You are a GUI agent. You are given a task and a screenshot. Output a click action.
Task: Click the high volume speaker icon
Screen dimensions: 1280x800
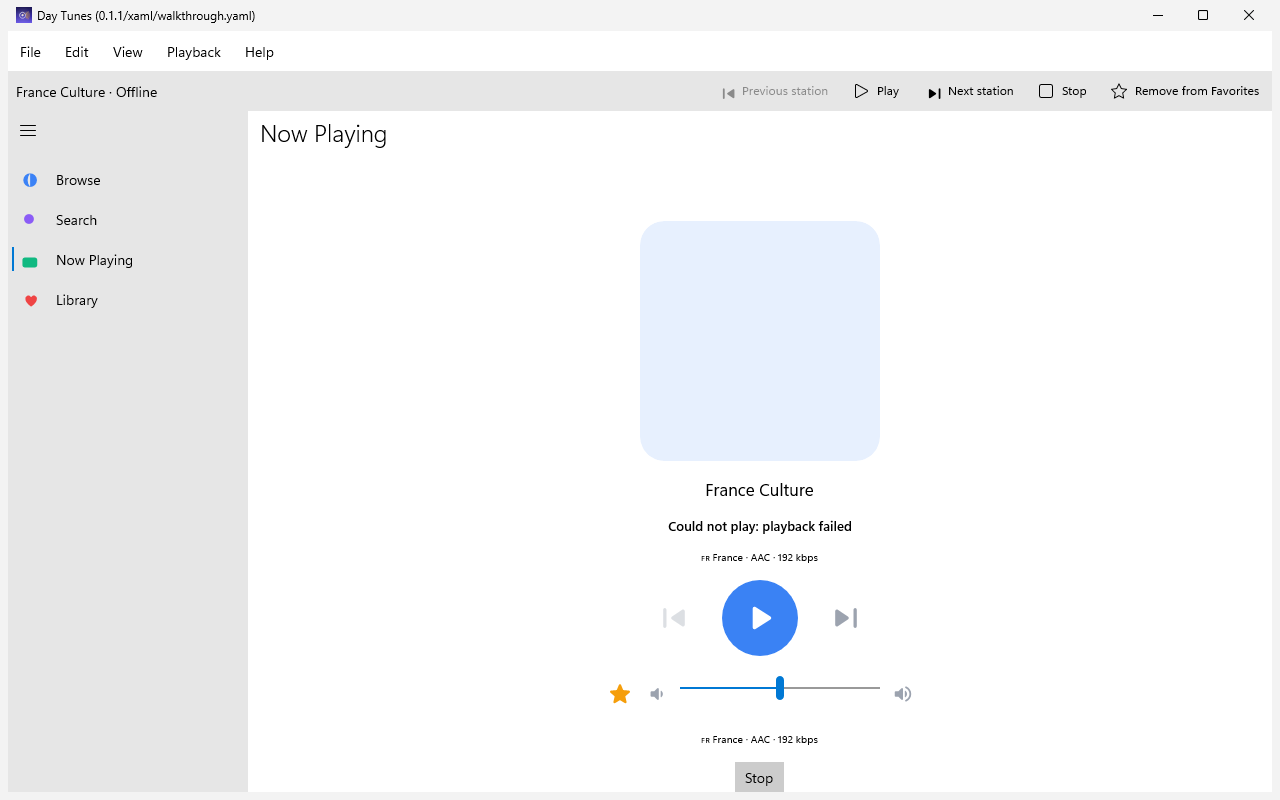[903, 694]
